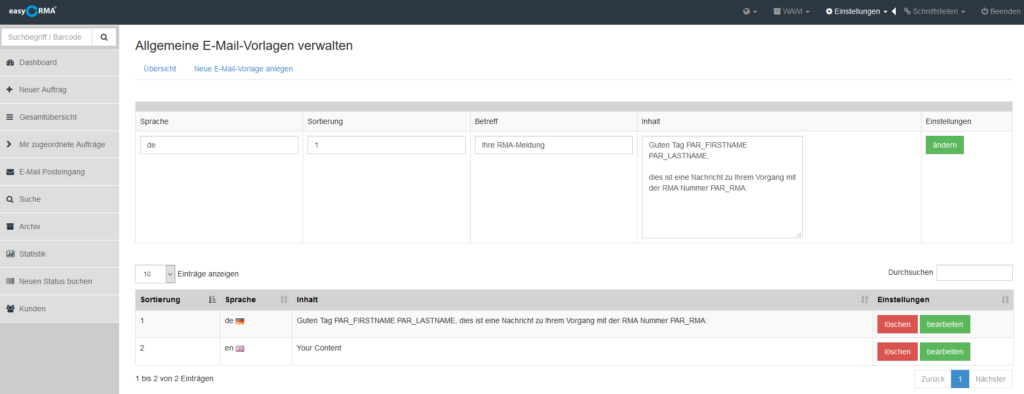Click the Betreff input field
1024x394 pixels.
pos(554,145)
